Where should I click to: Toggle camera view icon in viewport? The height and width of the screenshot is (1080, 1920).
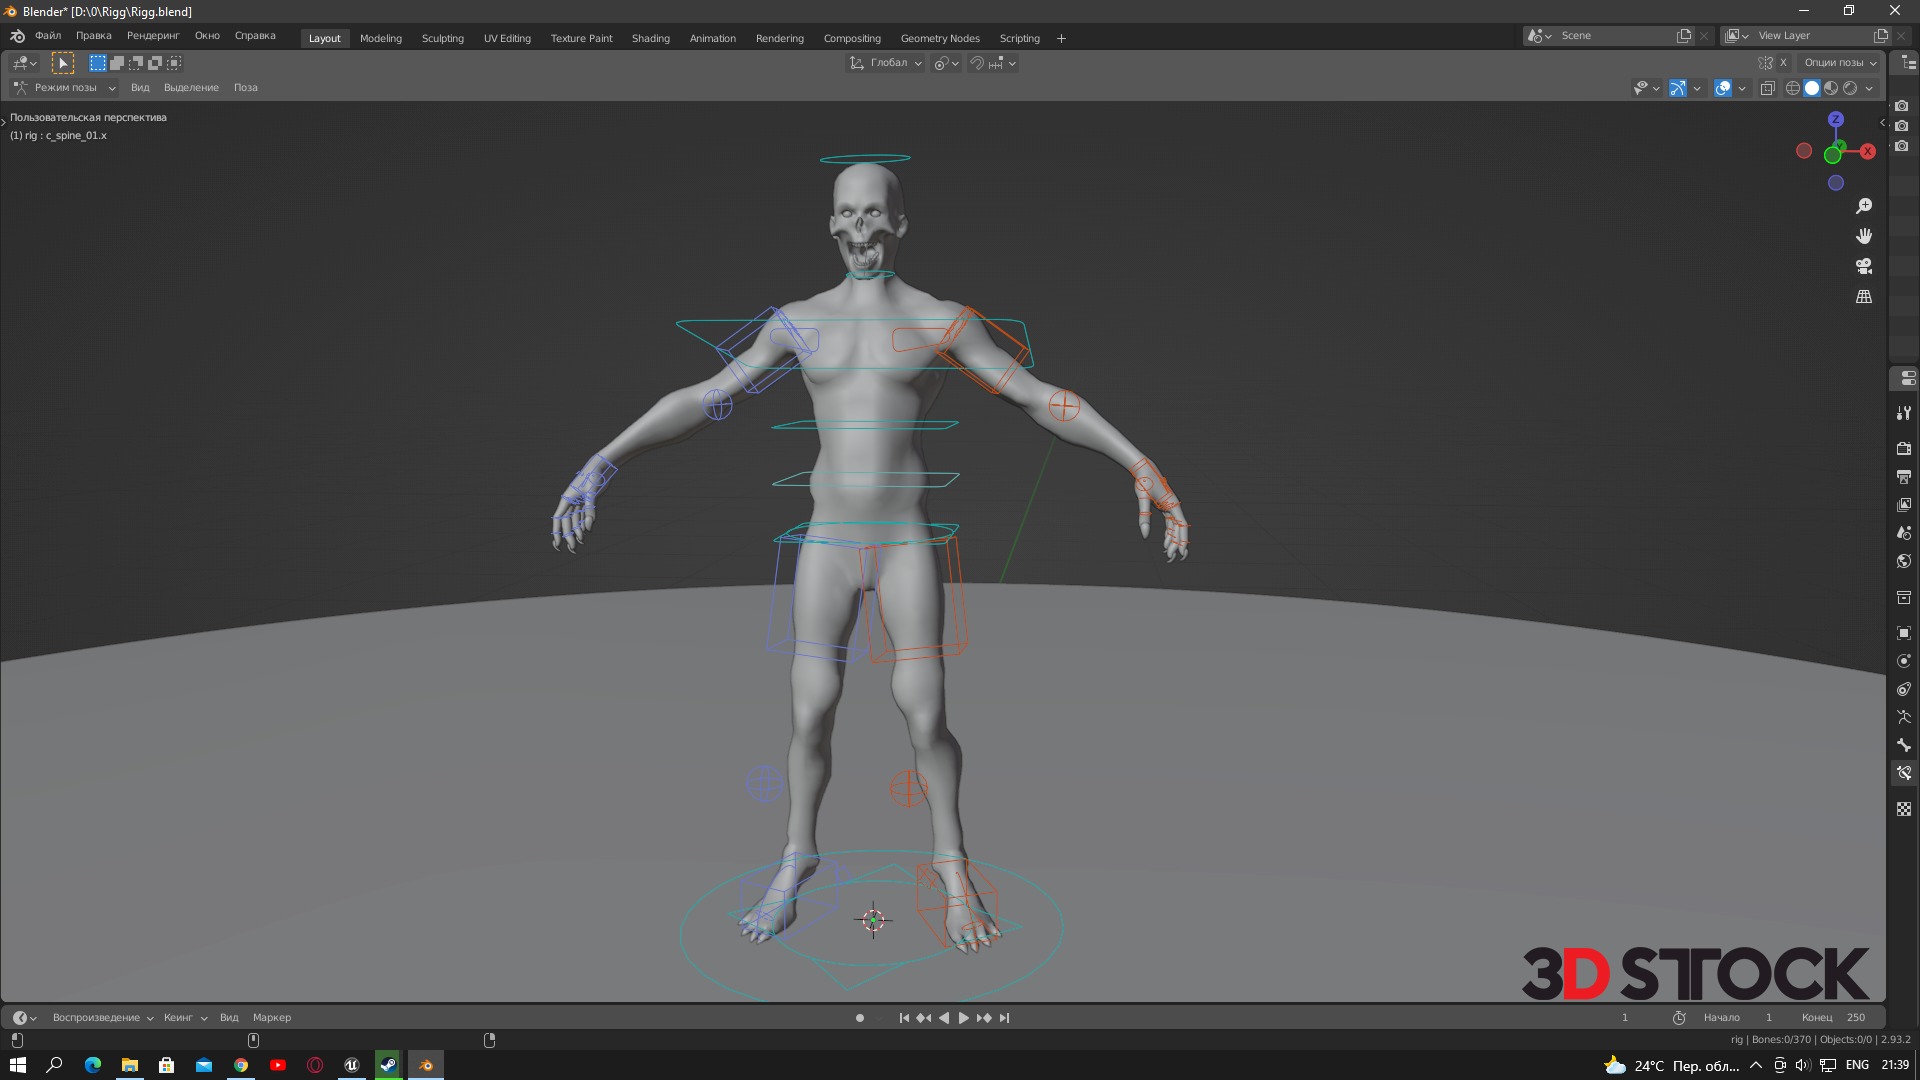click(x=1864, y=266)
